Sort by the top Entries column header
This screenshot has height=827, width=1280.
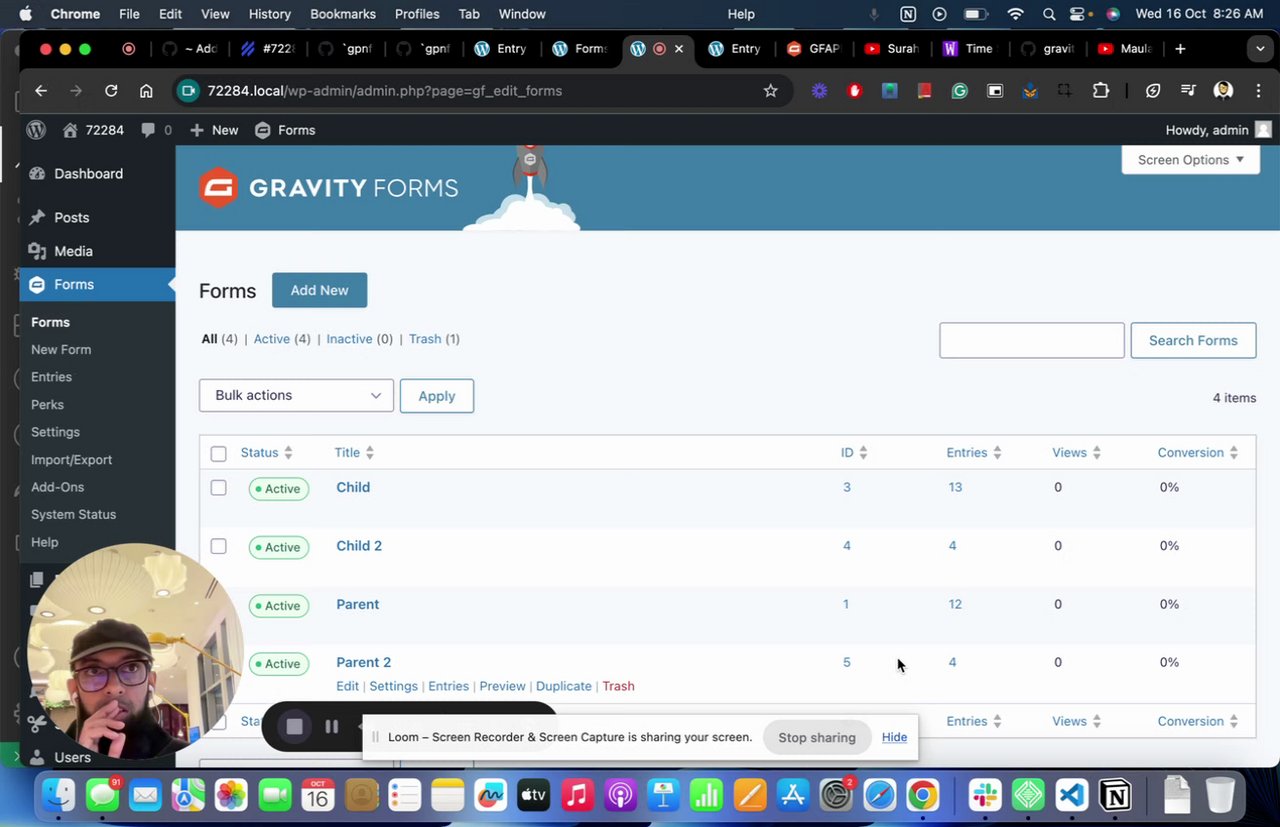pos(974,453)
